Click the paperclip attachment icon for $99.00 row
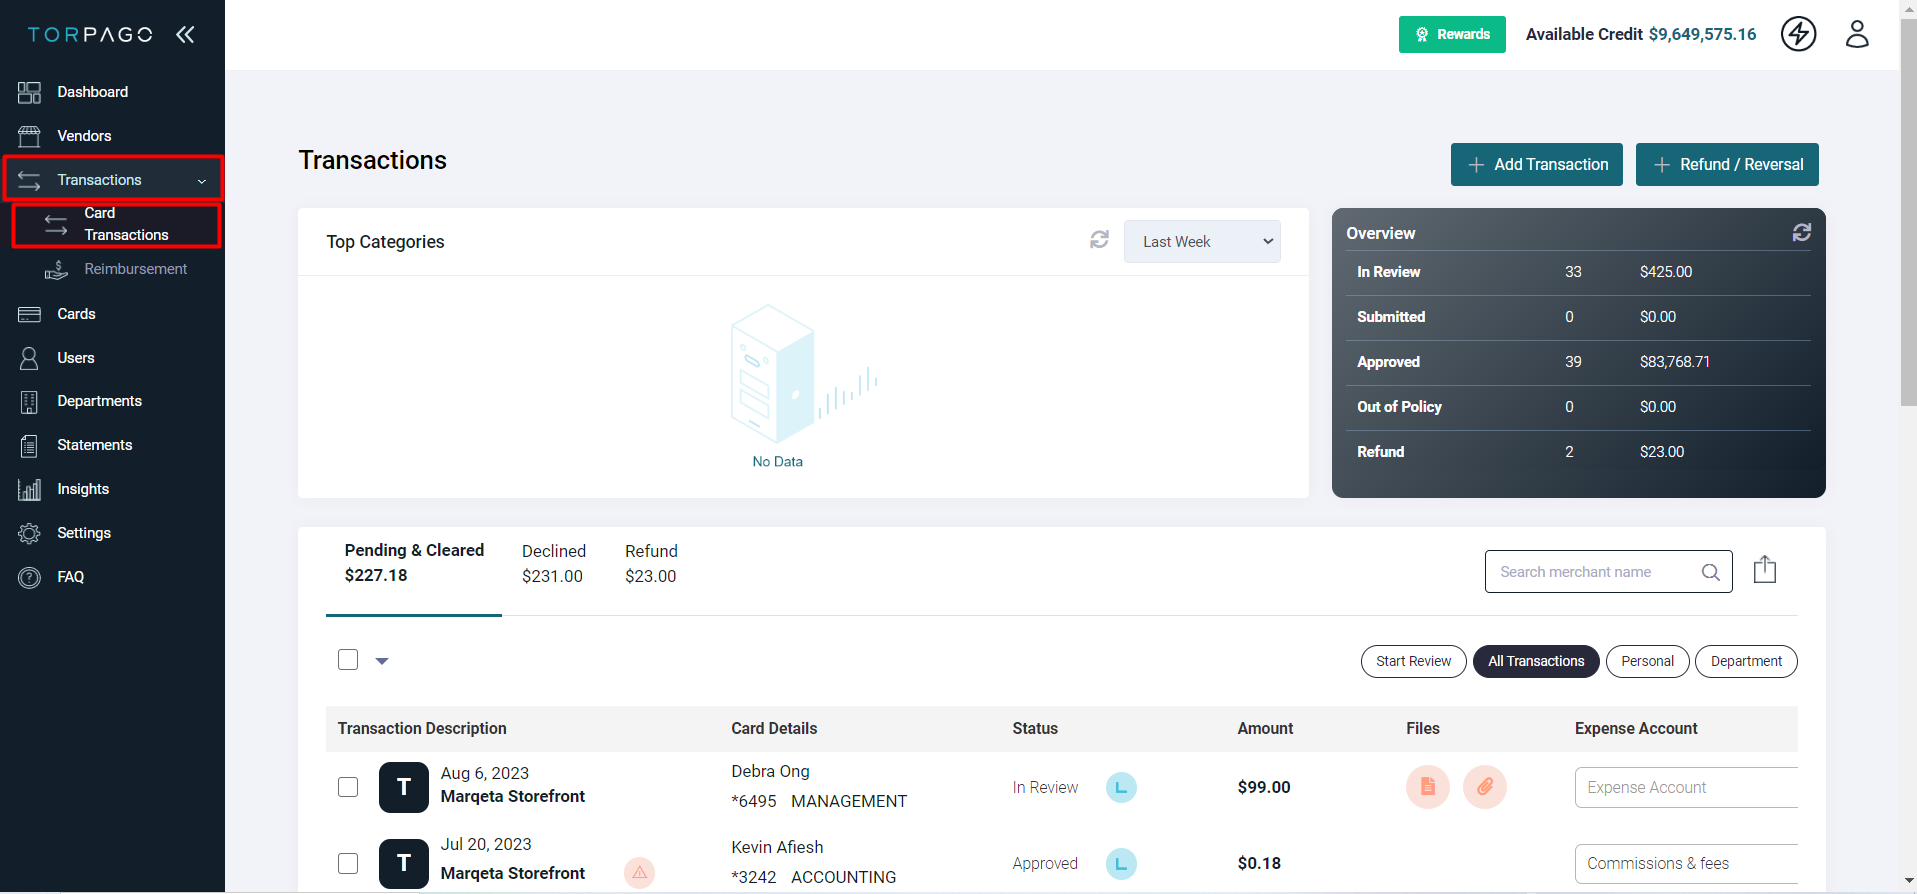The width and height of the screenshot is (1917, 894). [1485, 787]
